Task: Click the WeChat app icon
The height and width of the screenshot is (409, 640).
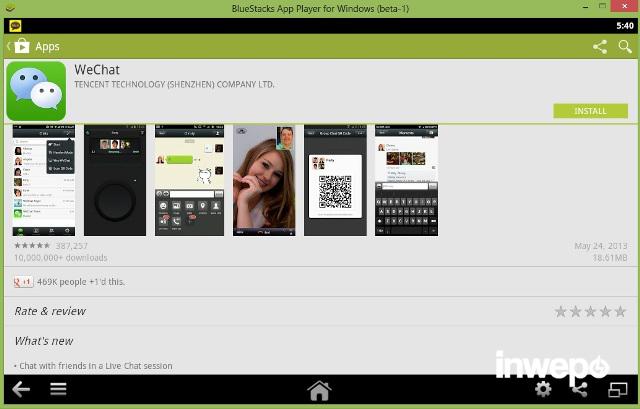Action: (36, 91)
